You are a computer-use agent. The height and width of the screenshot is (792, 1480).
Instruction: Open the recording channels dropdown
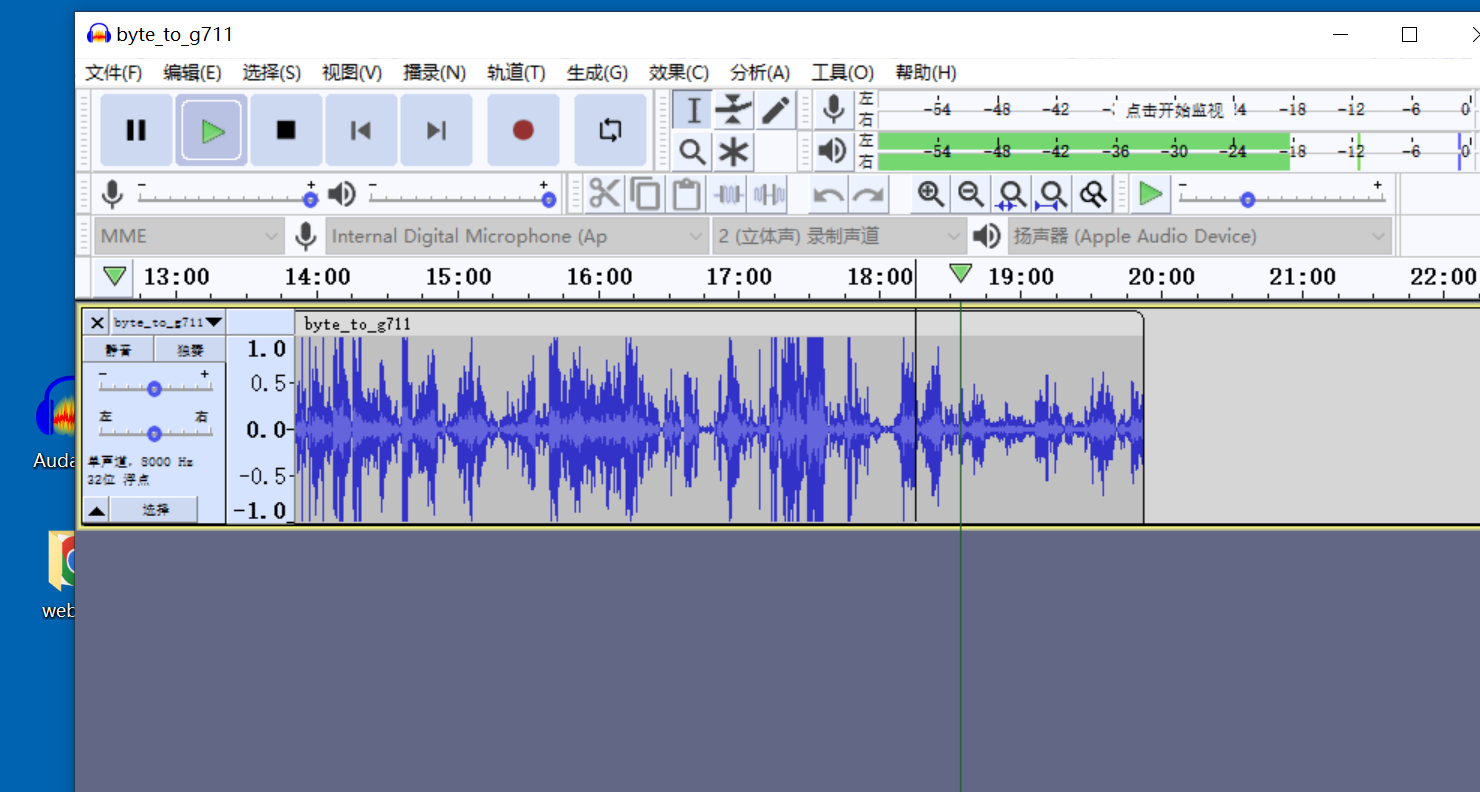click(839, 236)
